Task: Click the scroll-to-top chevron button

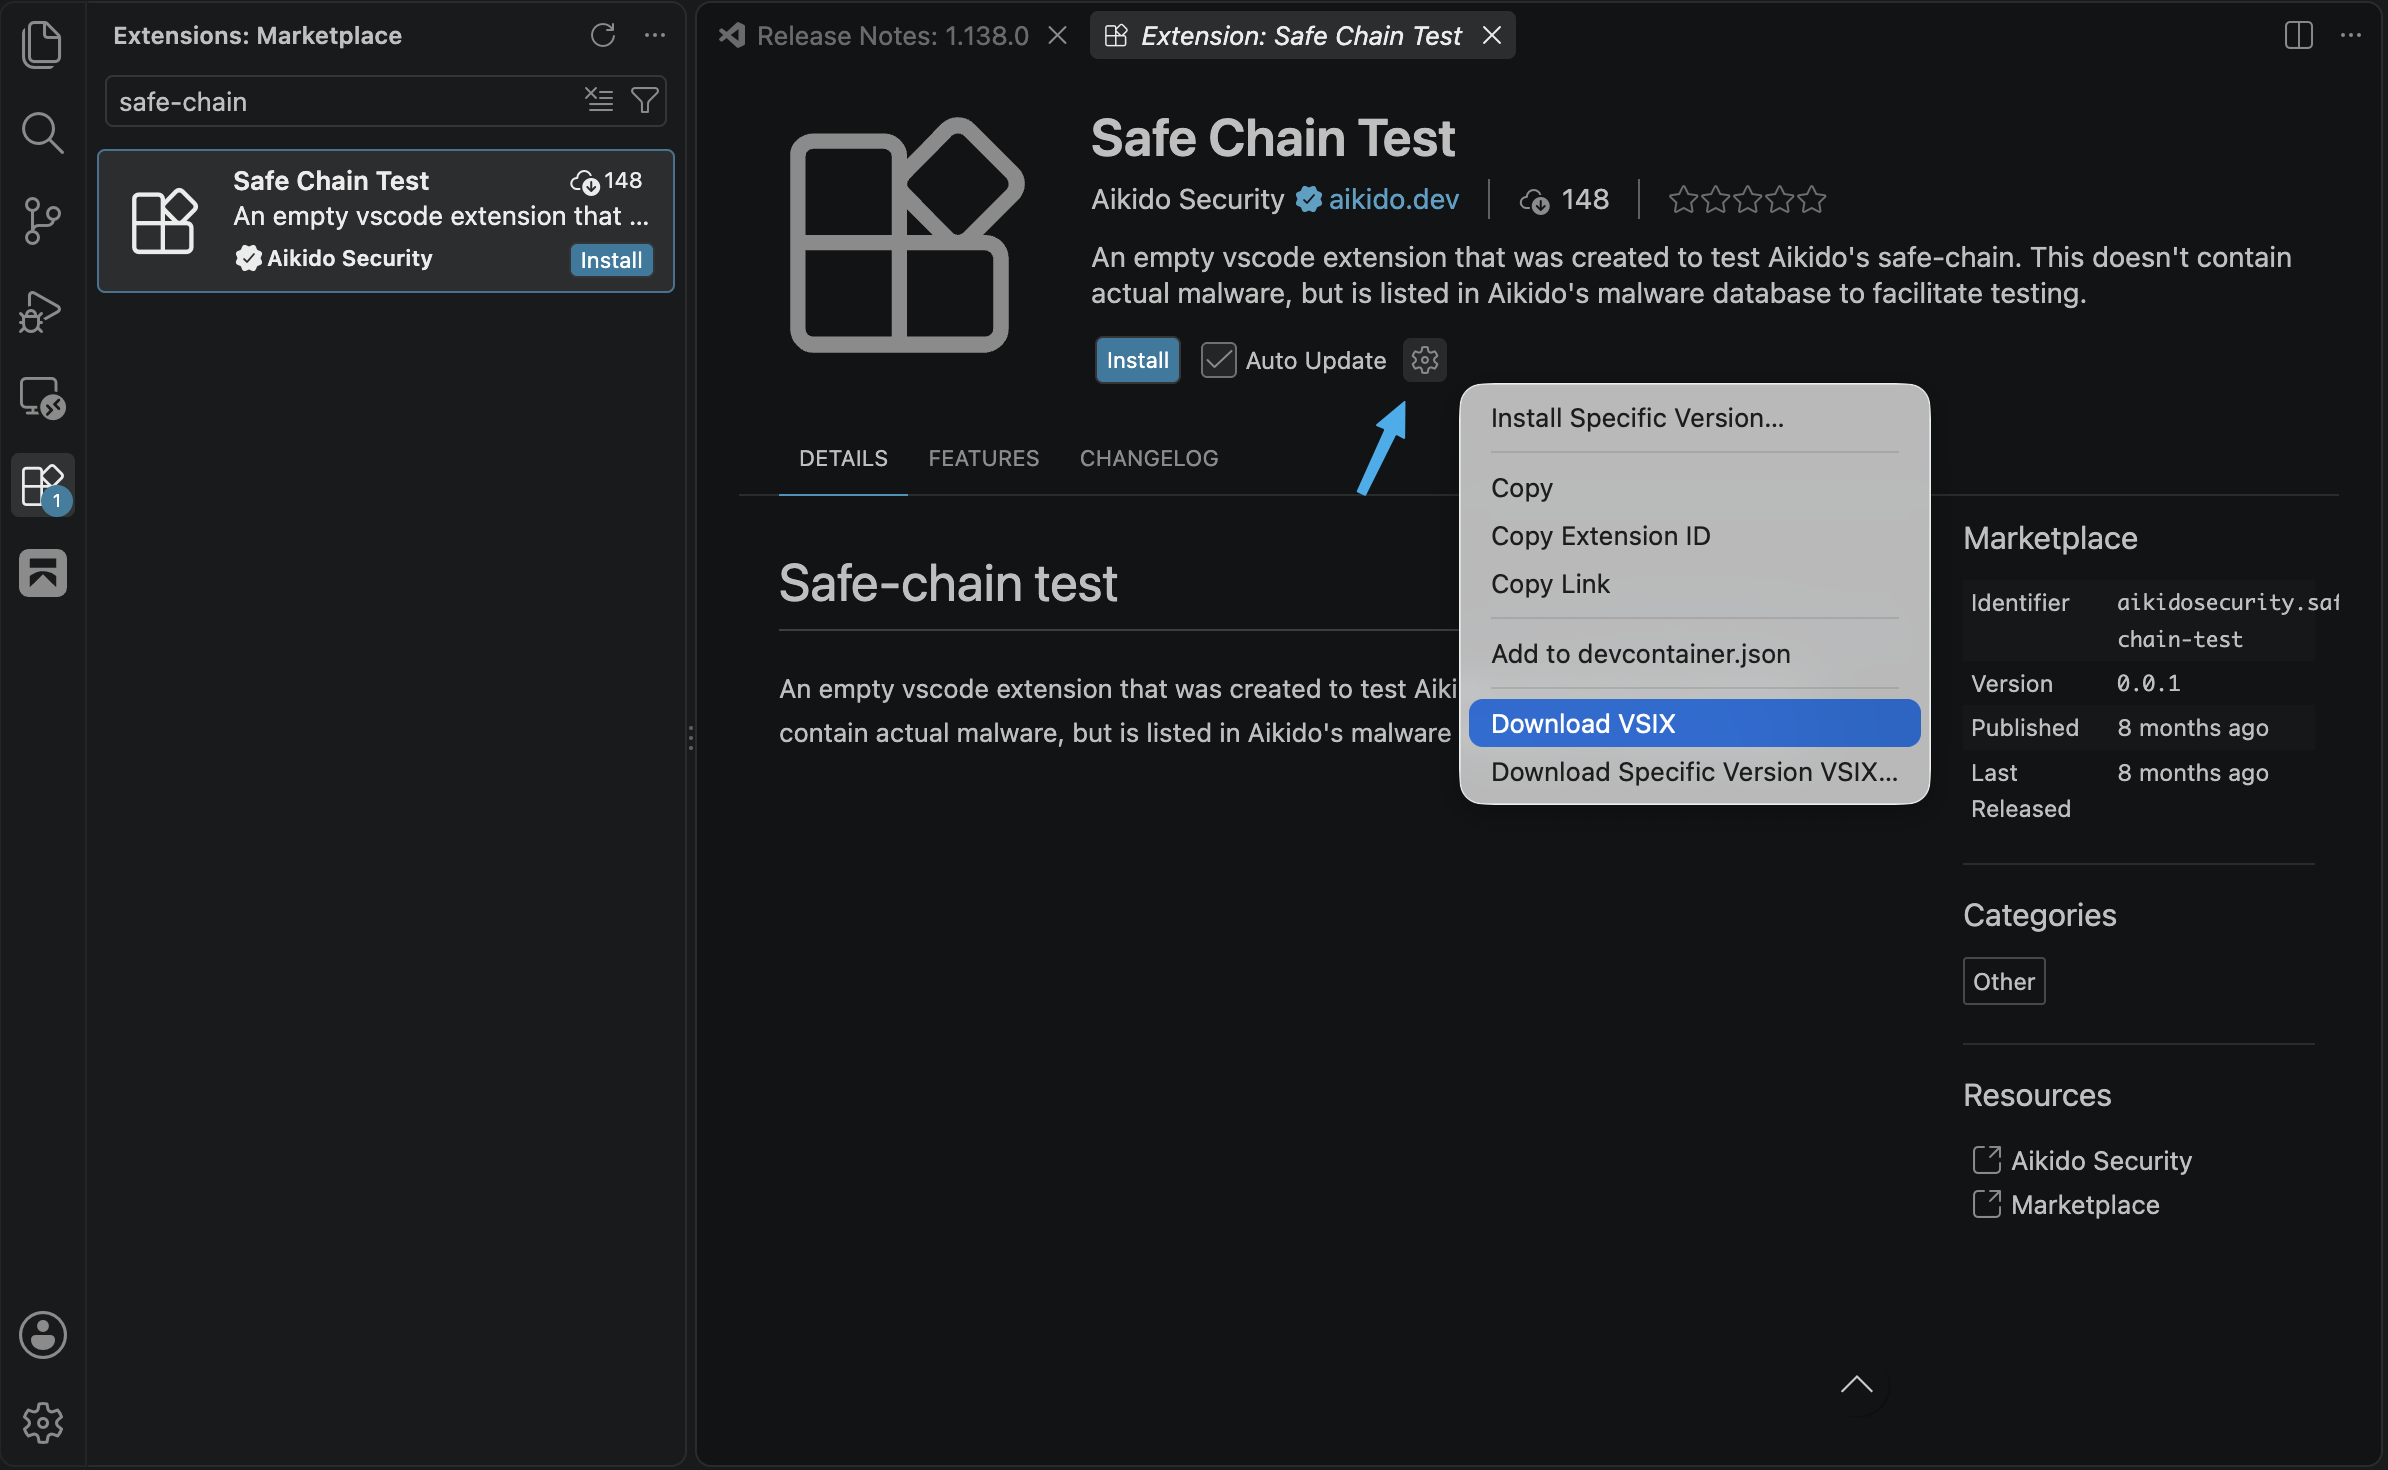Action: 1857,1385
